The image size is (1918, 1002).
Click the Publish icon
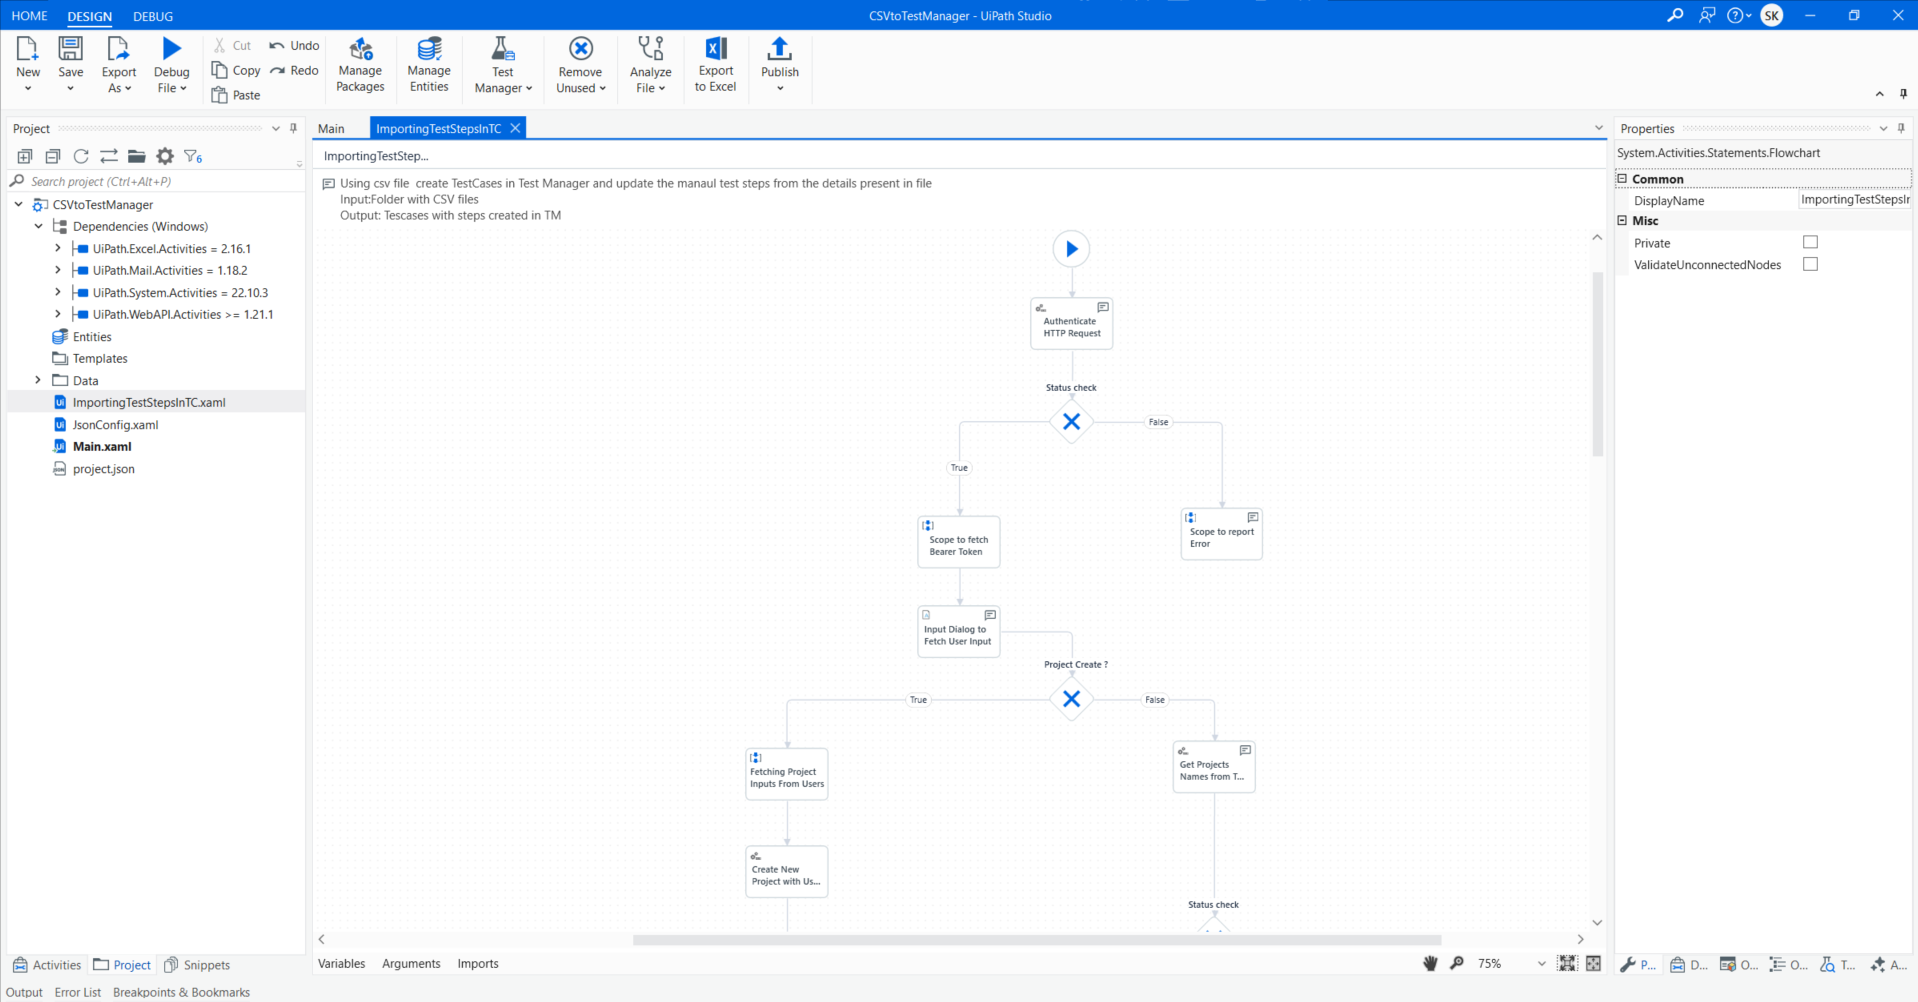(x=780, y=48)
